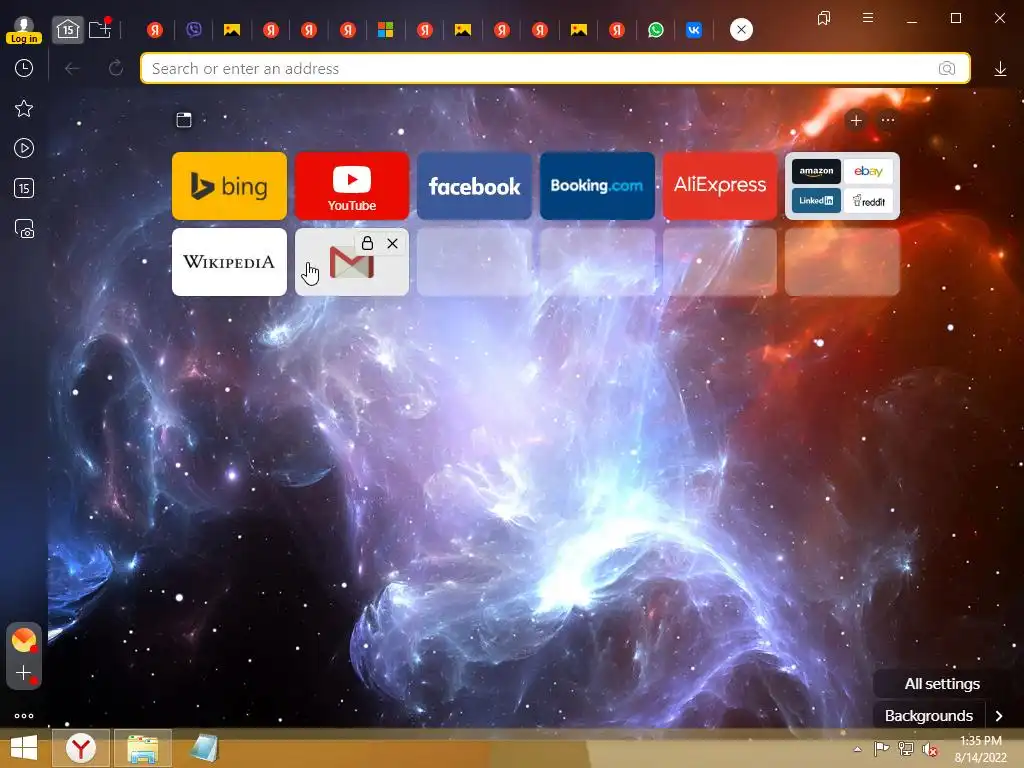Screen dimensions: 1024x768
Task: Open the sidebar tab counter icon showing 15
Action: click(24, 188)
